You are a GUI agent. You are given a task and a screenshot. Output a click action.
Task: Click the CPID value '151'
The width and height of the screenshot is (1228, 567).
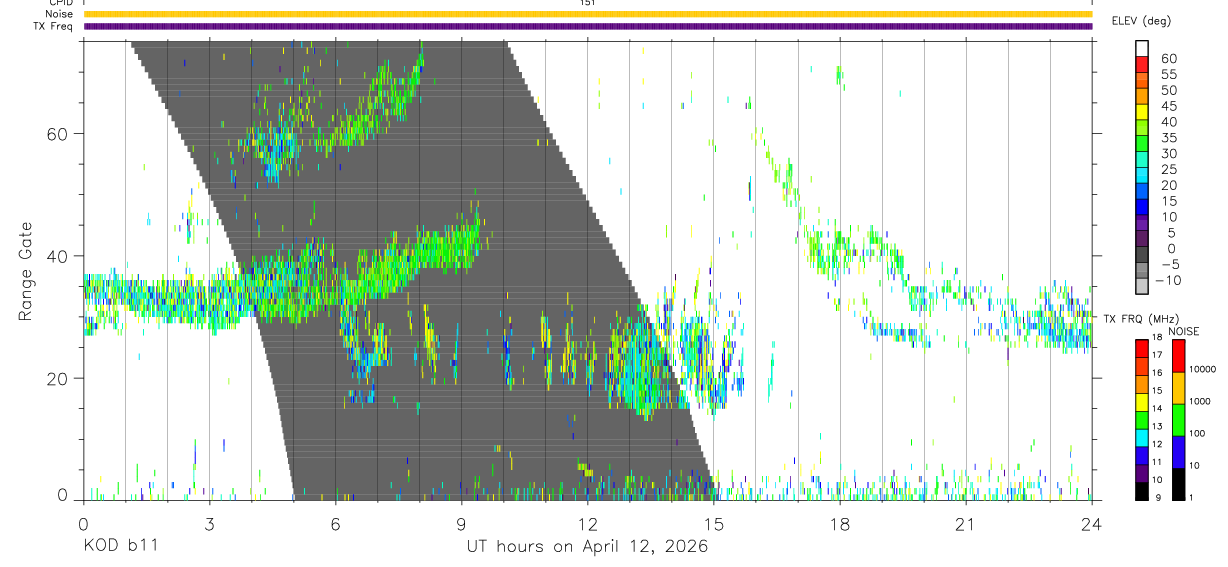tap(588, 3)
